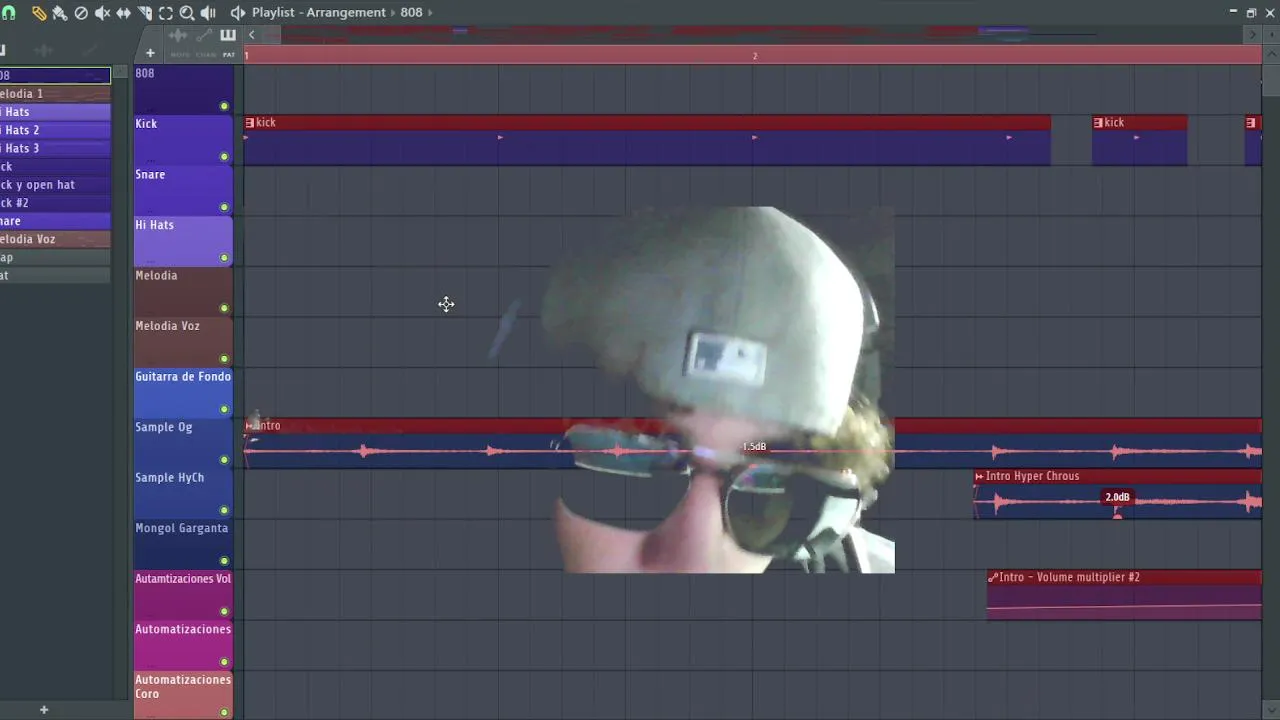Screen dimensions: 1280x720
Task: Open the Intro Hyper Chrous clip menu
Action: point(980,477)
